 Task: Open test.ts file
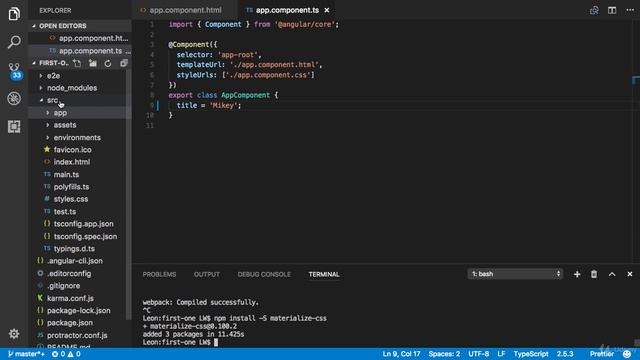coord(64,212)
